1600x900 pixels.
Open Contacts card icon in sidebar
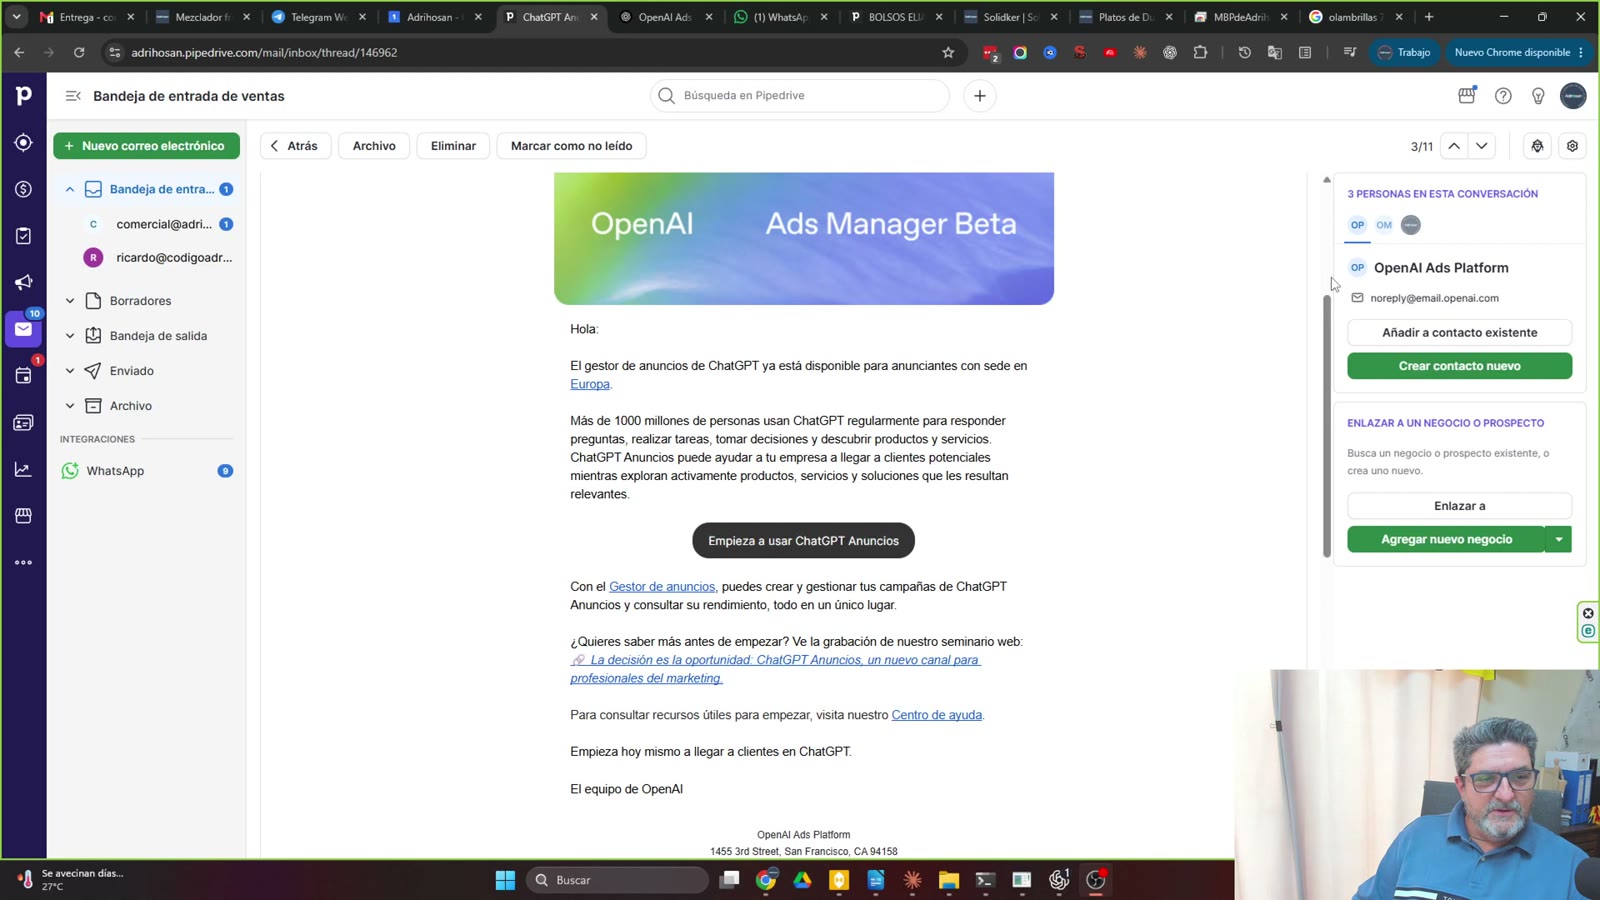(x=23, y=422)
